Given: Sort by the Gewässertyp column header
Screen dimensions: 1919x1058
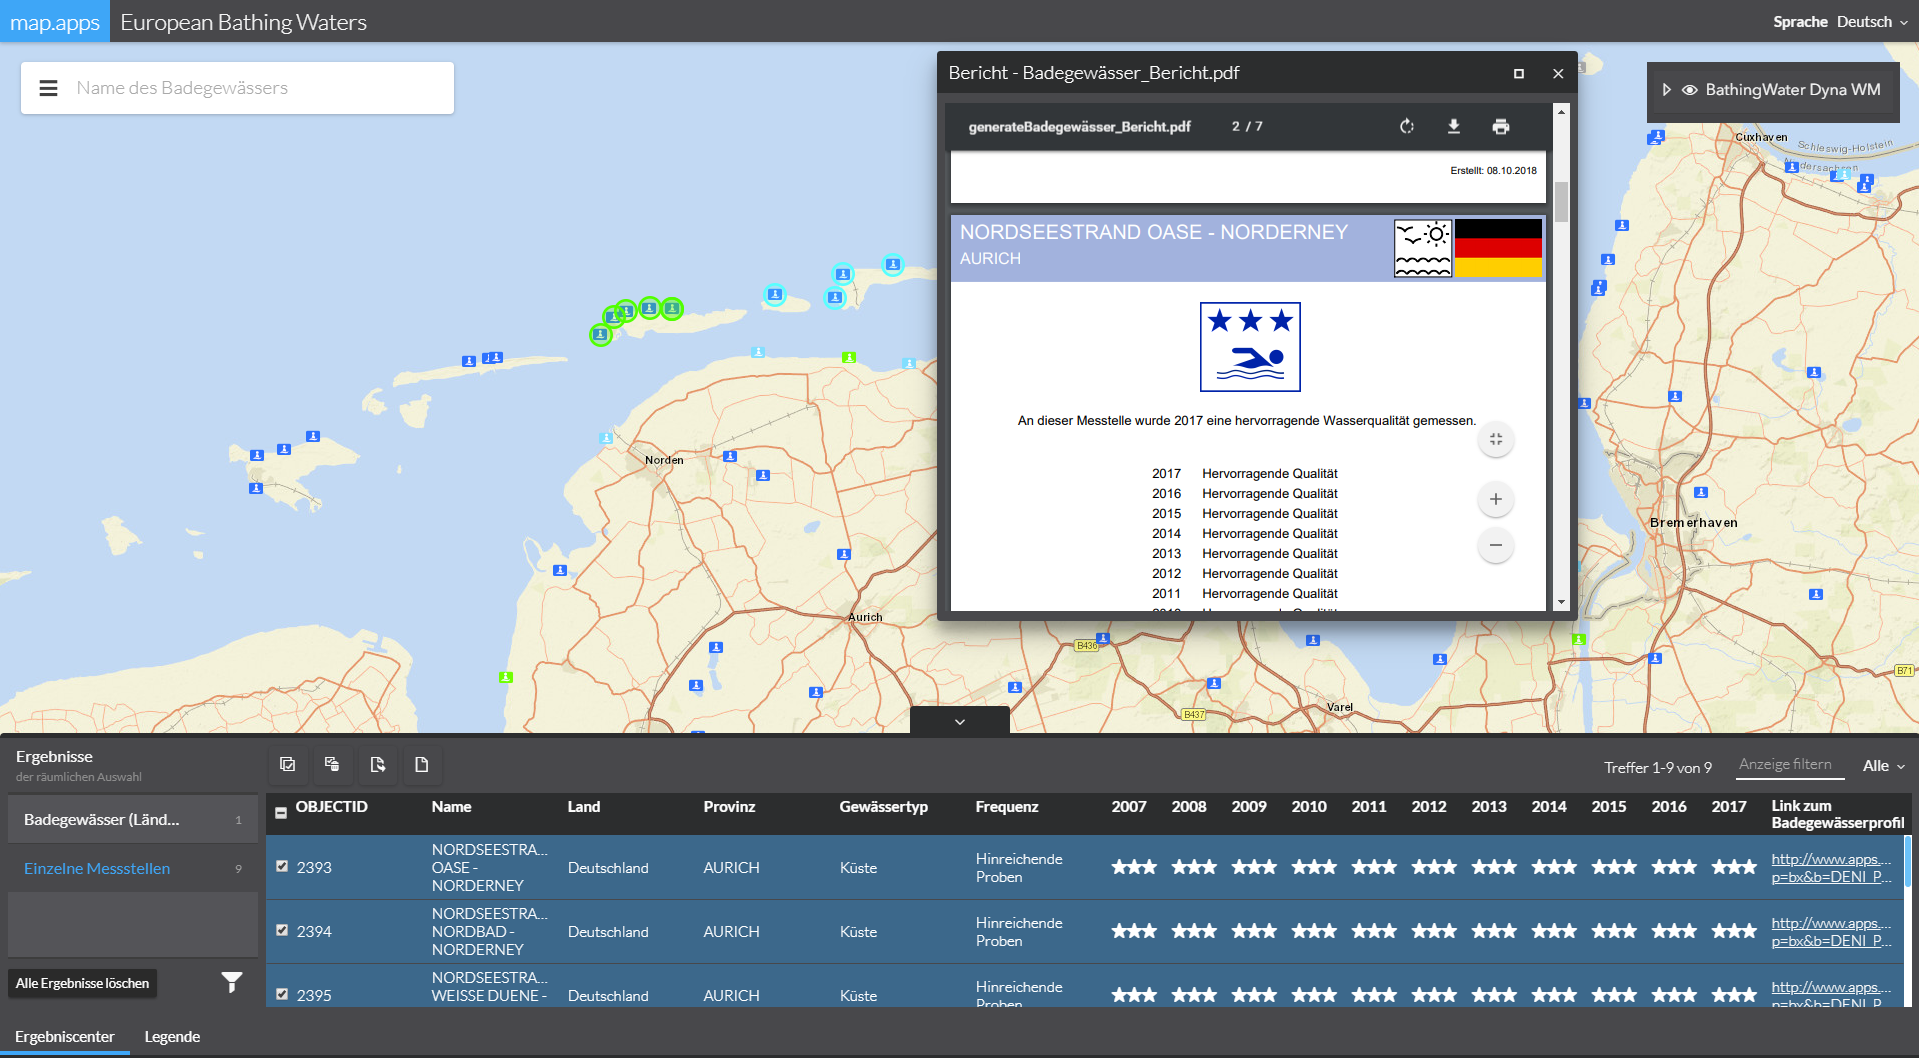Looking at the screenshot, I should tap(883, 807).
